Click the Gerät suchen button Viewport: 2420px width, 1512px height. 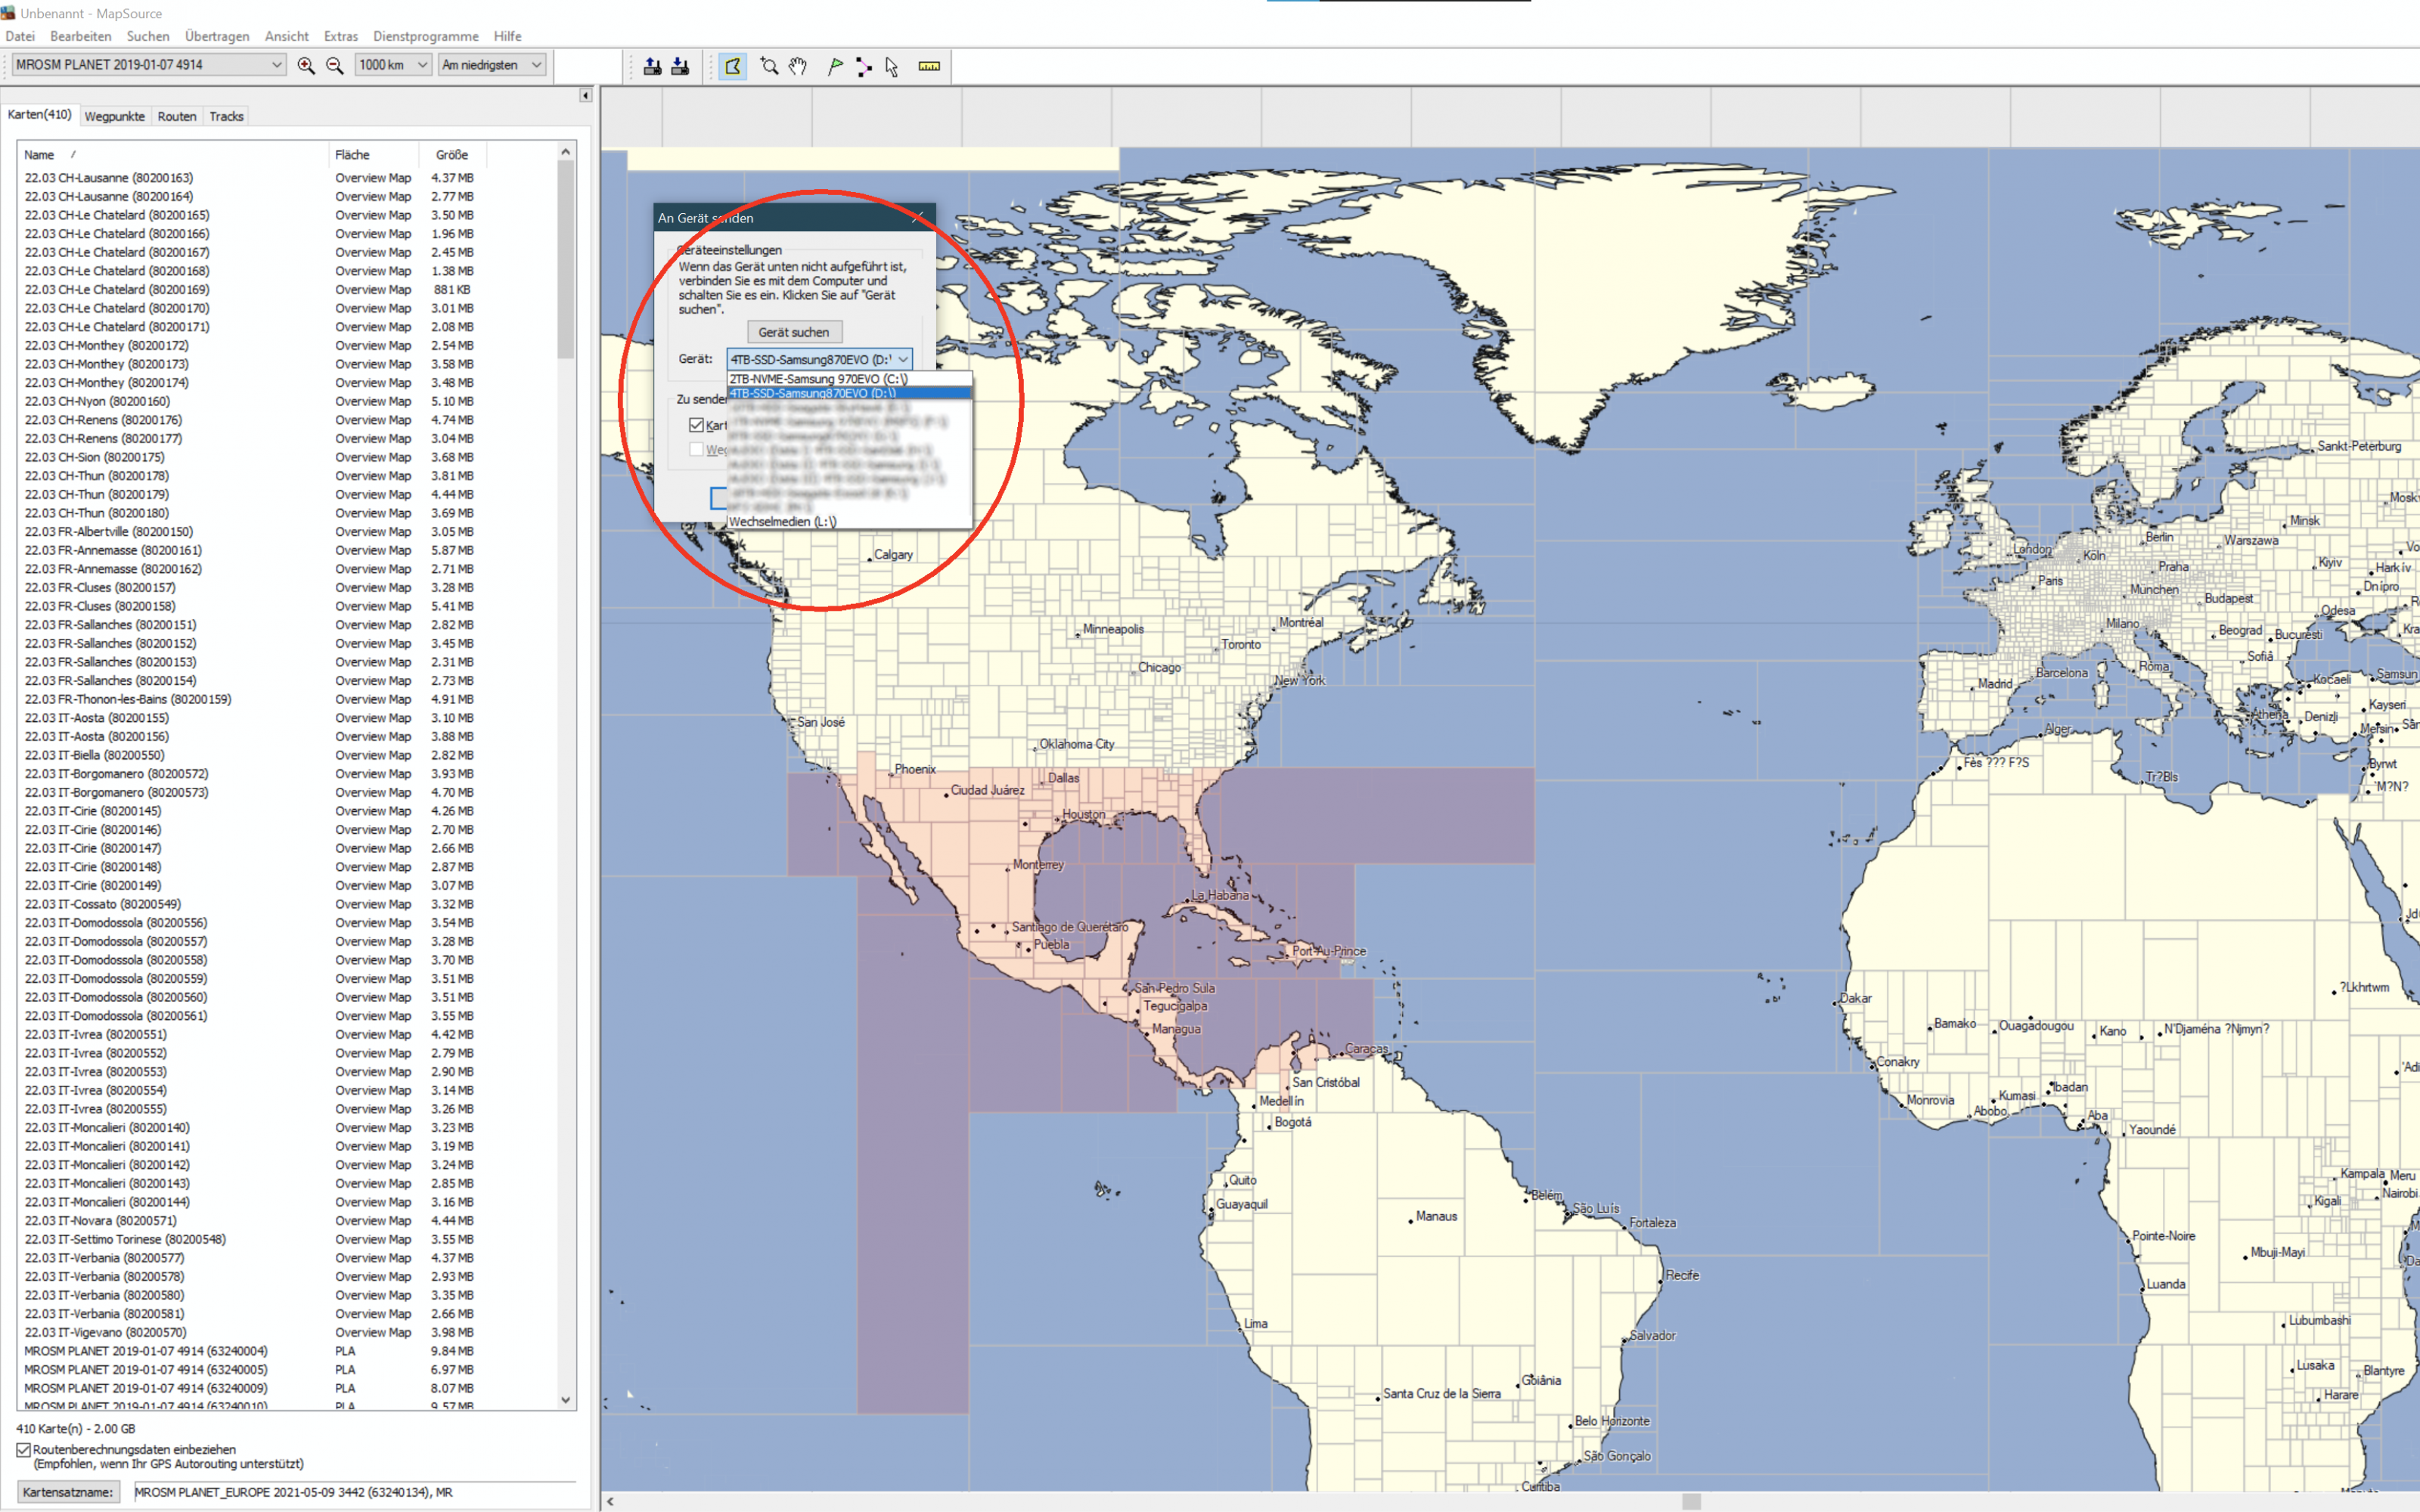coord(793,332)
